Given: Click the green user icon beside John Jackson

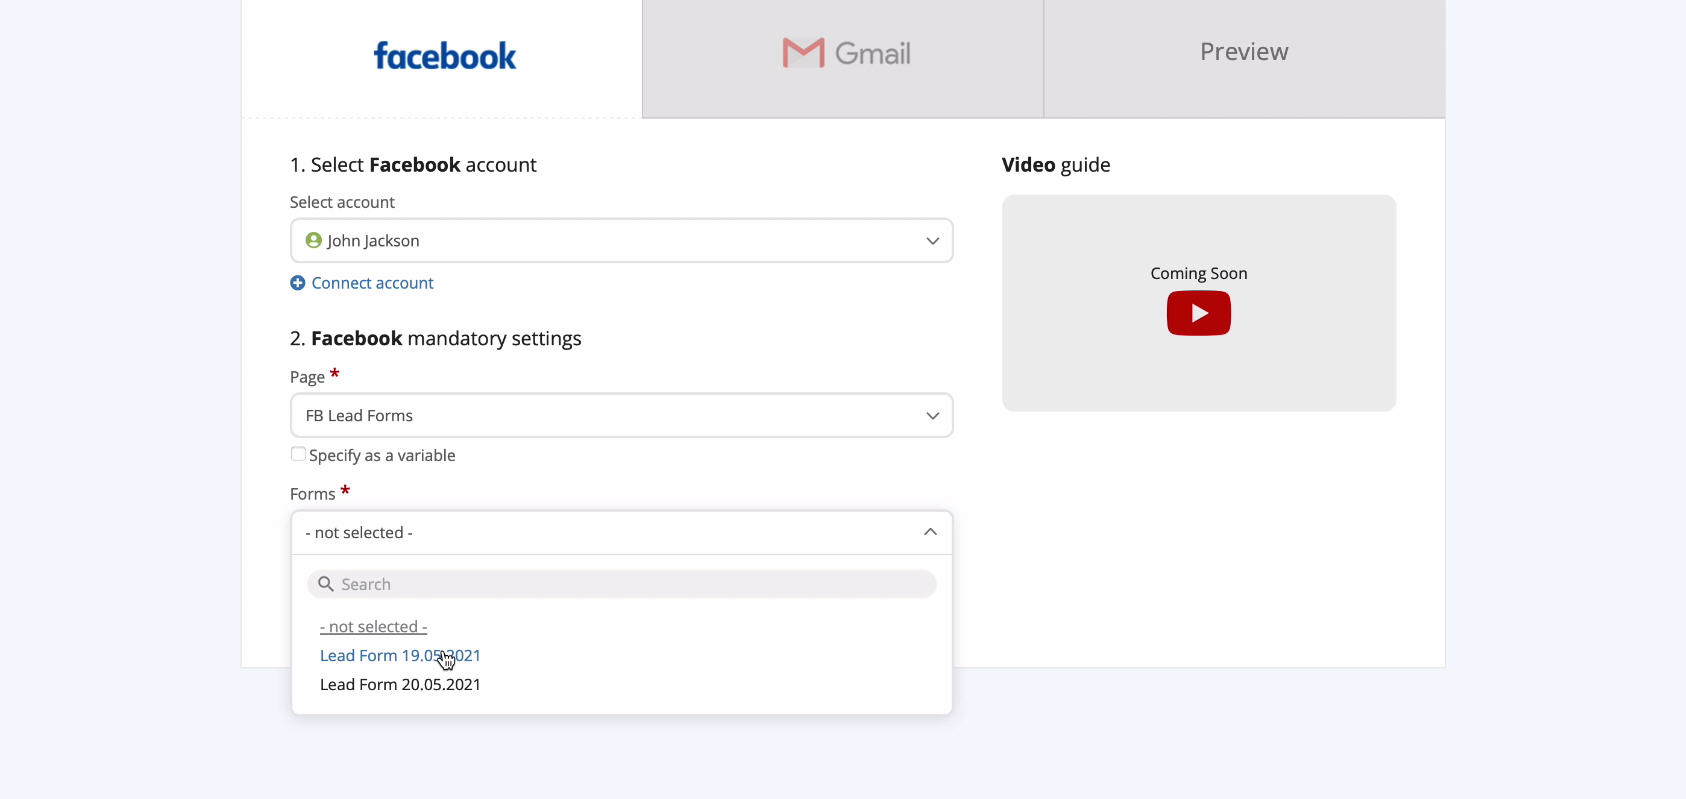Looking at the screenshot, I should coord(313,240).
